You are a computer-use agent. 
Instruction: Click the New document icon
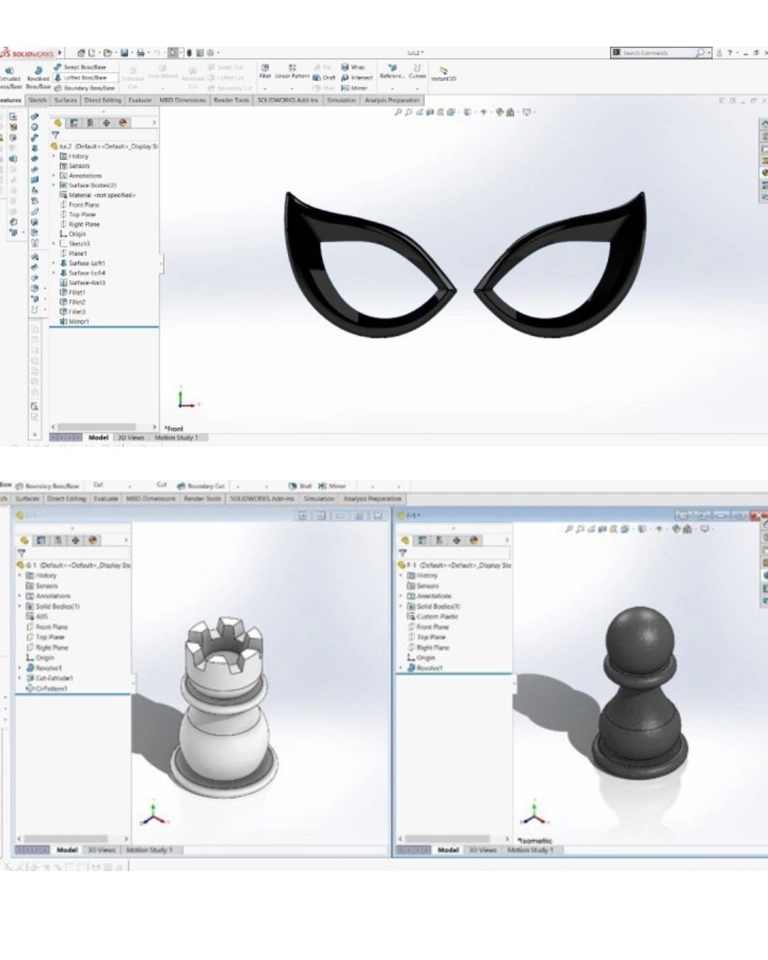tap(91, 53)
